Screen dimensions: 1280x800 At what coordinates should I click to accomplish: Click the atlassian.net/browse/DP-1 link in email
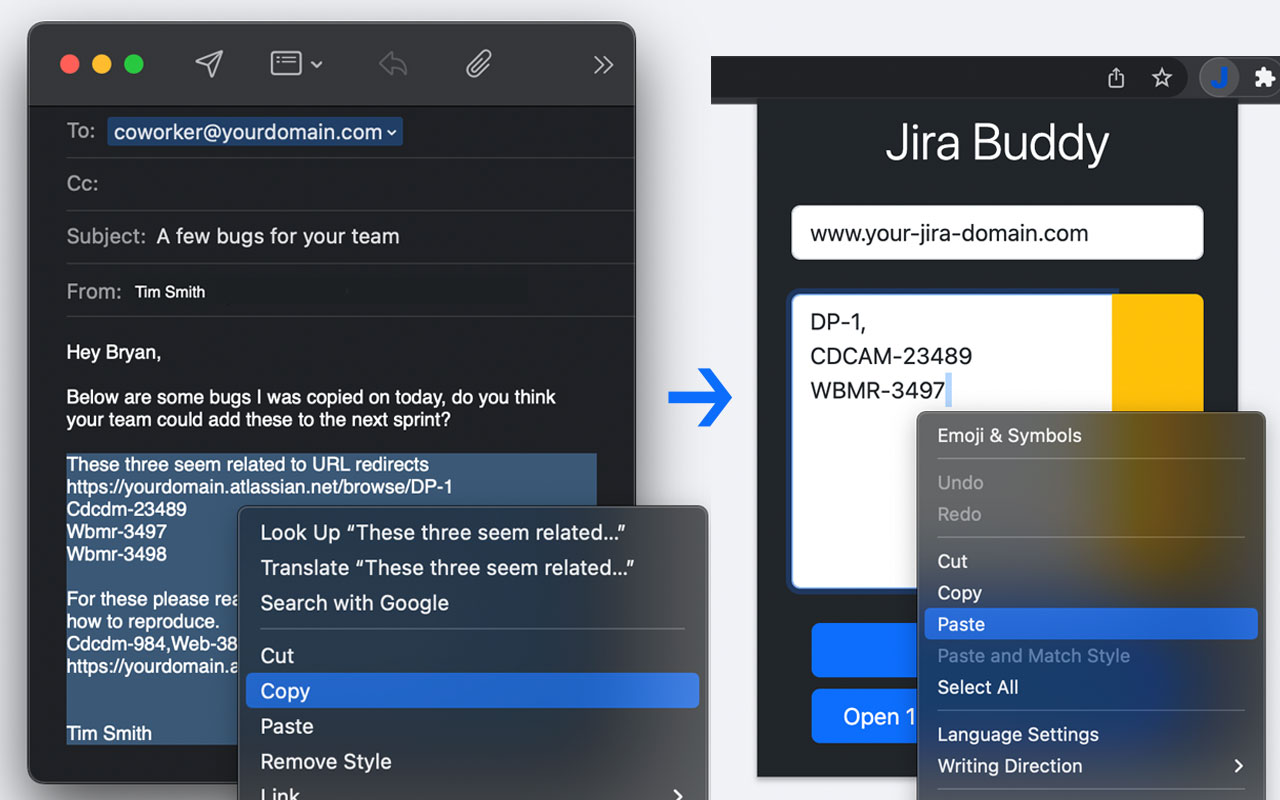click(x=260, y=487)
